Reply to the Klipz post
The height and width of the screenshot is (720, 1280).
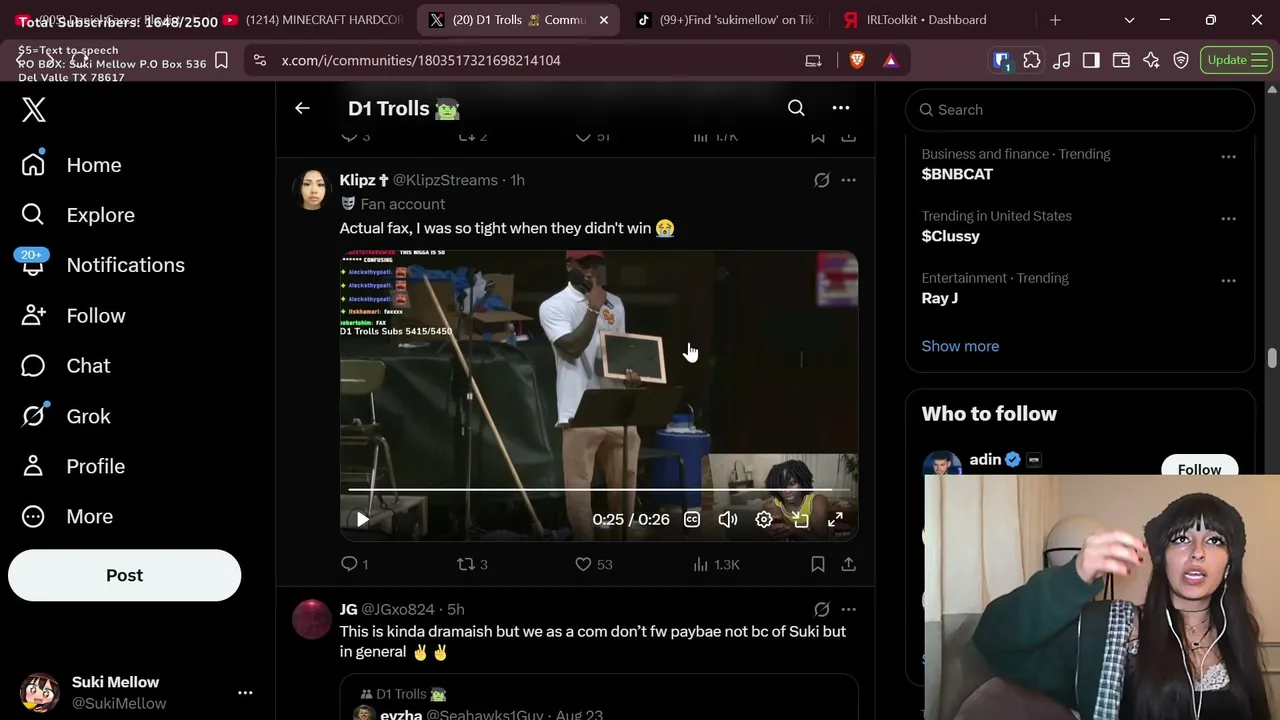tap(355, 564)
